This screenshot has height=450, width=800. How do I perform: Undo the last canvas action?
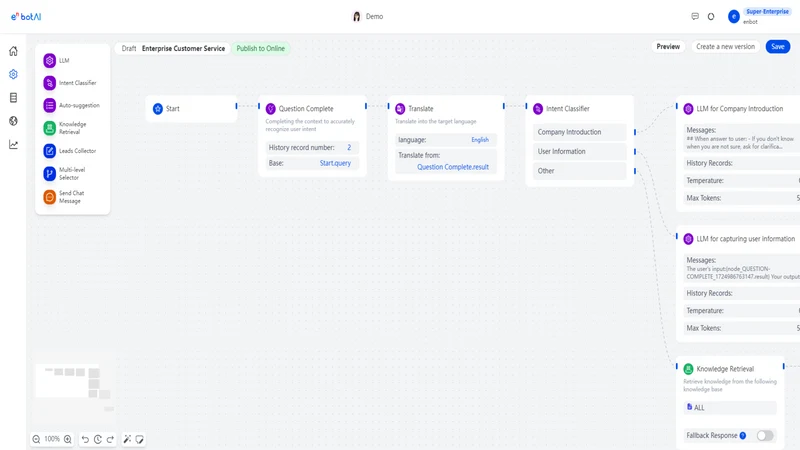[85, 439]
